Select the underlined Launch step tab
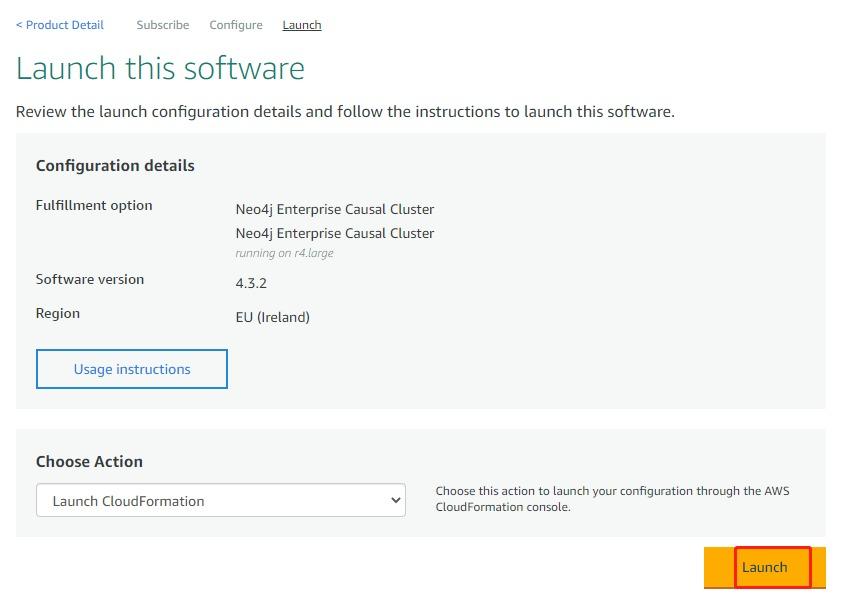842x607 pixels. click(302, 25)
